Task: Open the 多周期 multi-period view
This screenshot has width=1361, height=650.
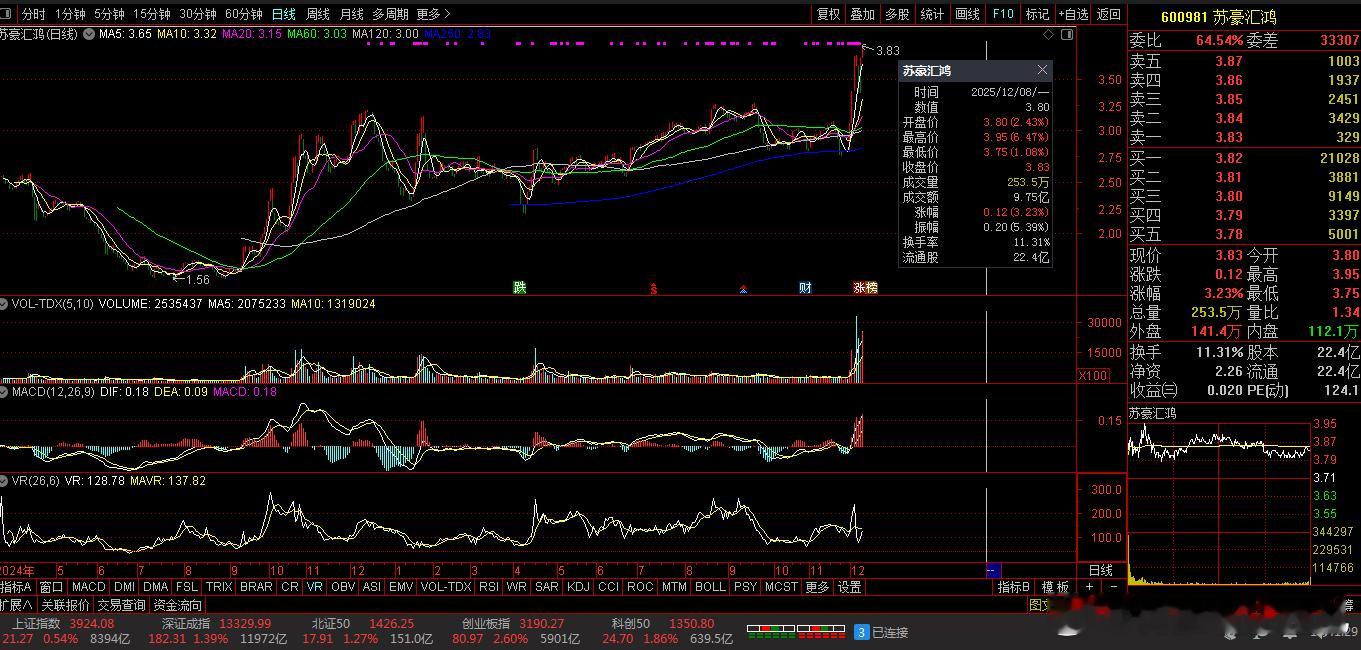Action: pos(391,14)
